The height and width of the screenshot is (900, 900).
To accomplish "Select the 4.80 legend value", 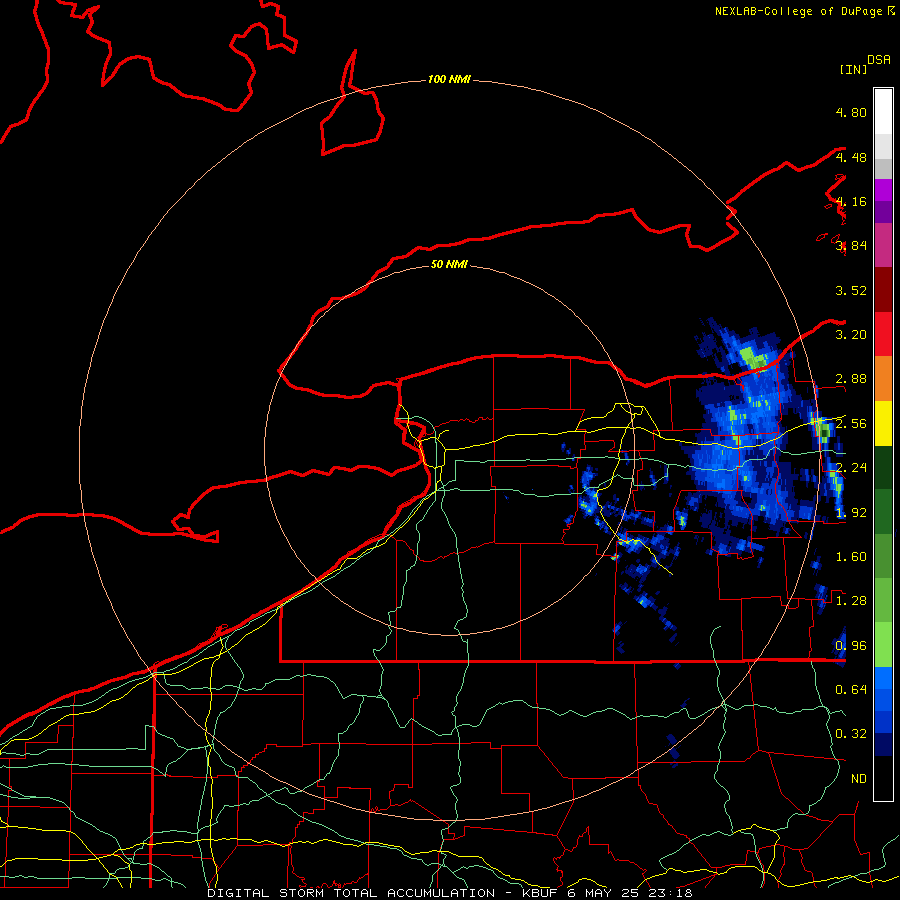I will pyautogui.click(x=851, y=112).
